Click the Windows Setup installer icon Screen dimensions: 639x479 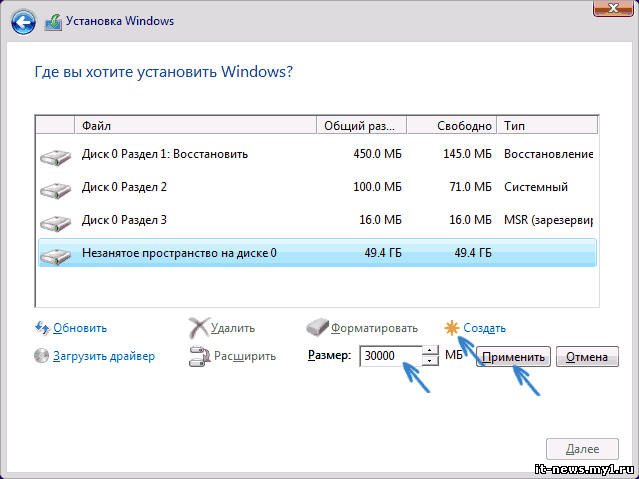point(53,22)
